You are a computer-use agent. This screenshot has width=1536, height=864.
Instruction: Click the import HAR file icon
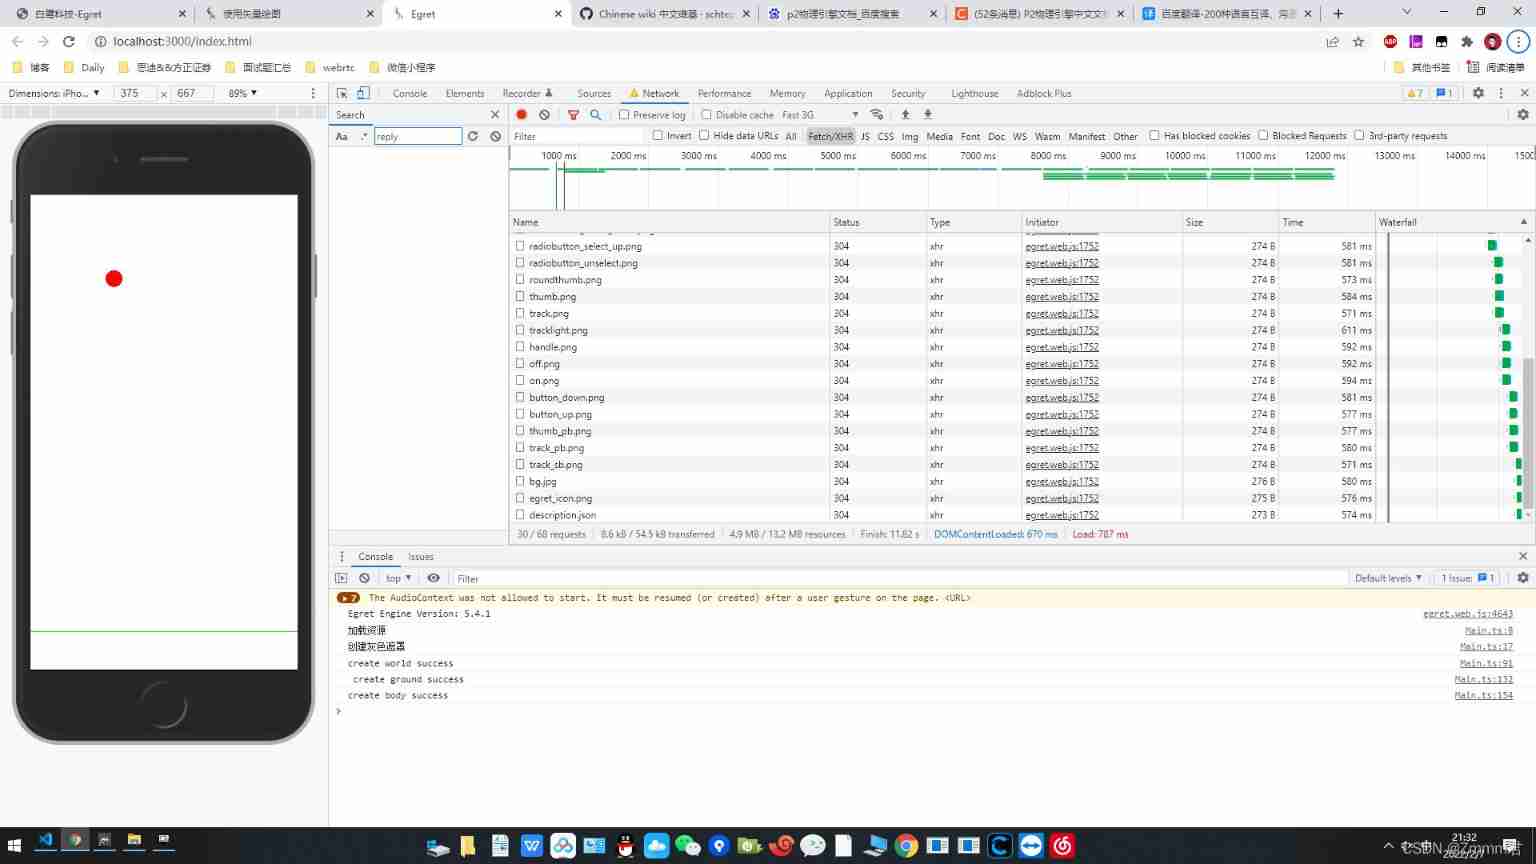click(x=905, y=115)
